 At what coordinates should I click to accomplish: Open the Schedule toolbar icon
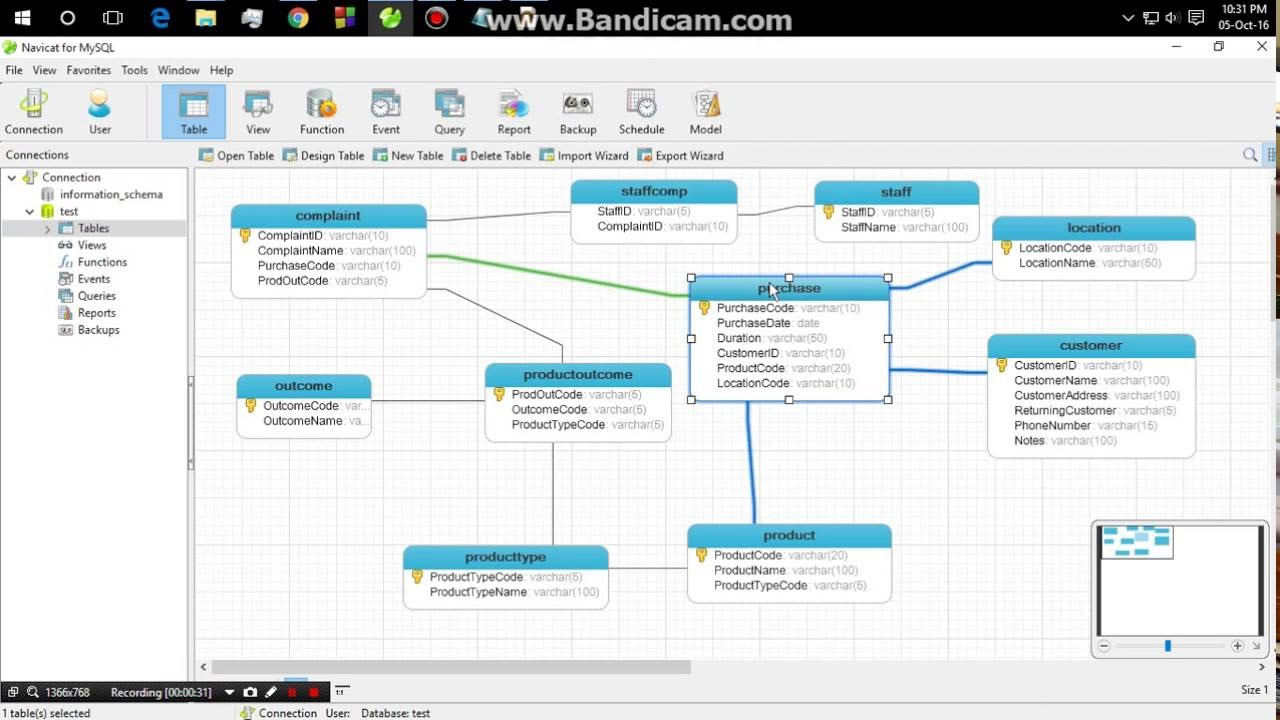[x=641, y=111]
